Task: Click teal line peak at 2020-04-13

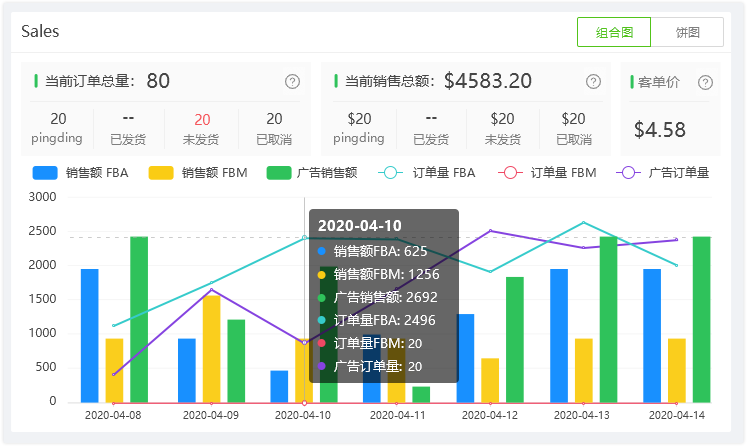Action: (x=583, y=223)
